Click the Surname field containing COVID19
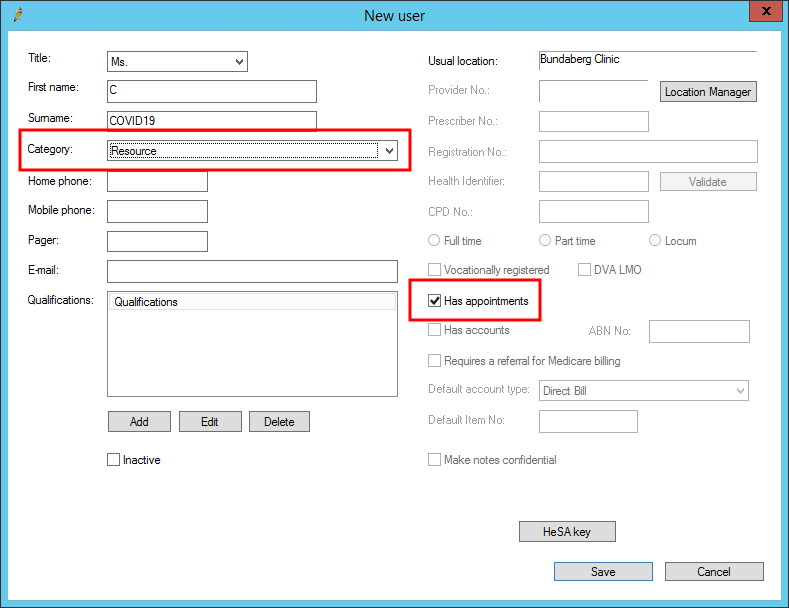Viewport: 789px width, 608px height. click(212, 121)
